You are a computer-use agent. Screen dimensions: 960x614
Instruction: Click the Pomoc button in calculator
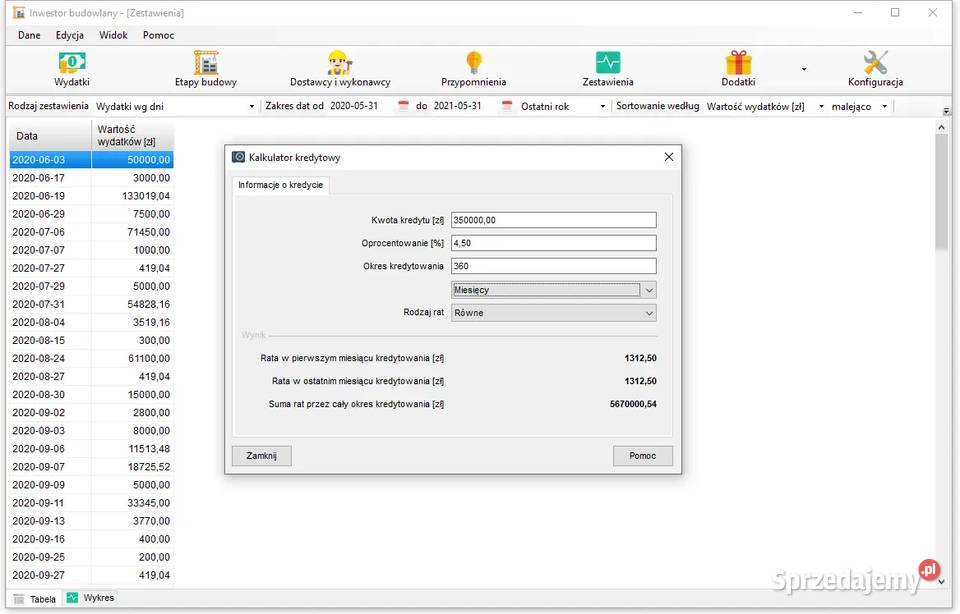pyautogui.click(x=642, y=456)
